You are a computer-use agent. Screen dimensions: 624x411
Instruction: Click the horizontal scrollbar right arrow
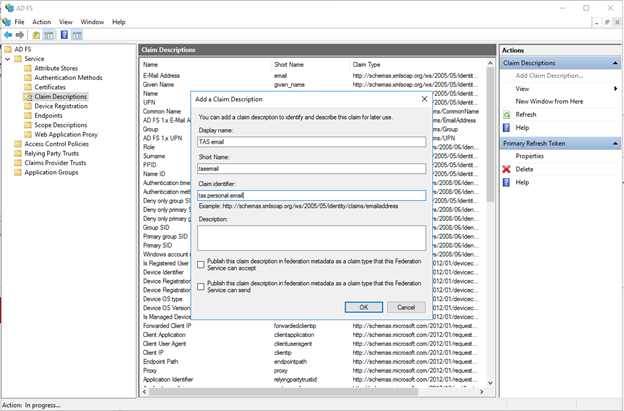482,392
